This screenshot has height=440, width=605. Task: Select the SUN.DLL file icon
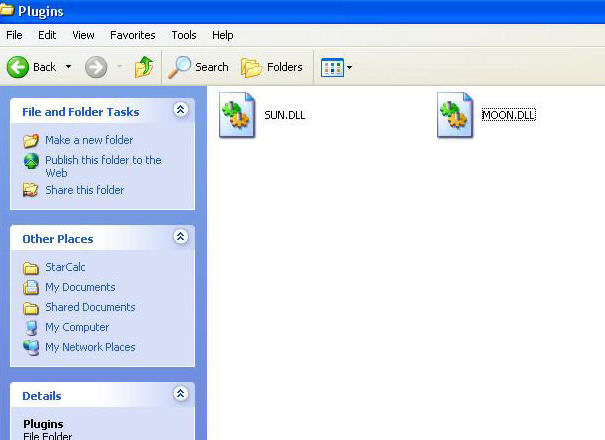[x=237, y=115]
